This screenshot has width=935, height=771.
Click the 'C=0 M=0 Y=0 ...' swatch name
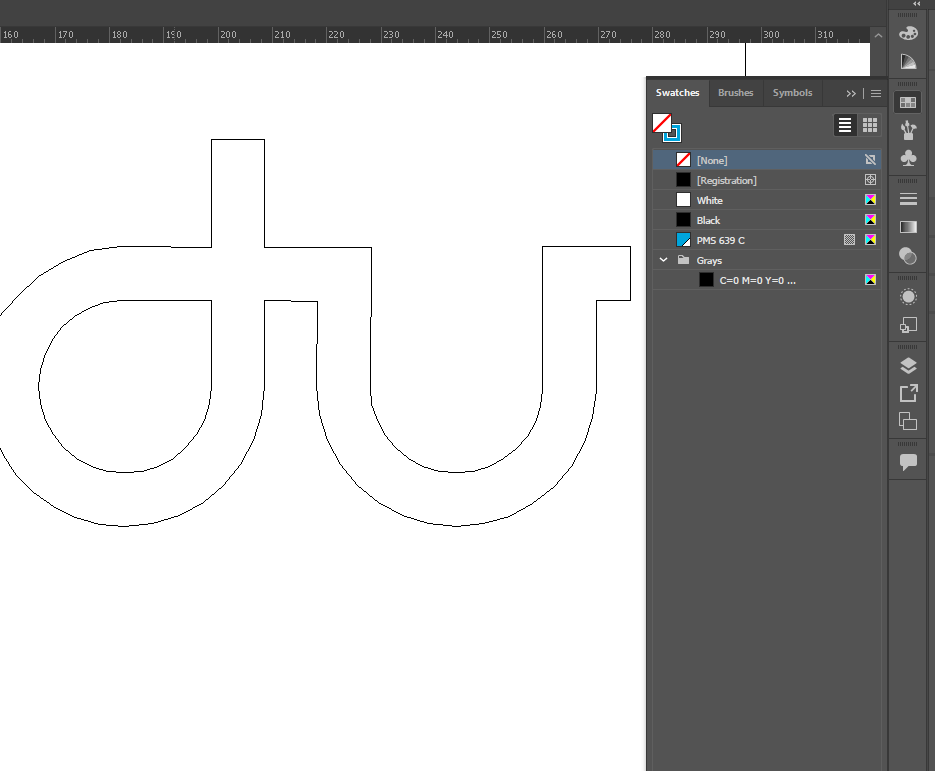pos(757,280)
